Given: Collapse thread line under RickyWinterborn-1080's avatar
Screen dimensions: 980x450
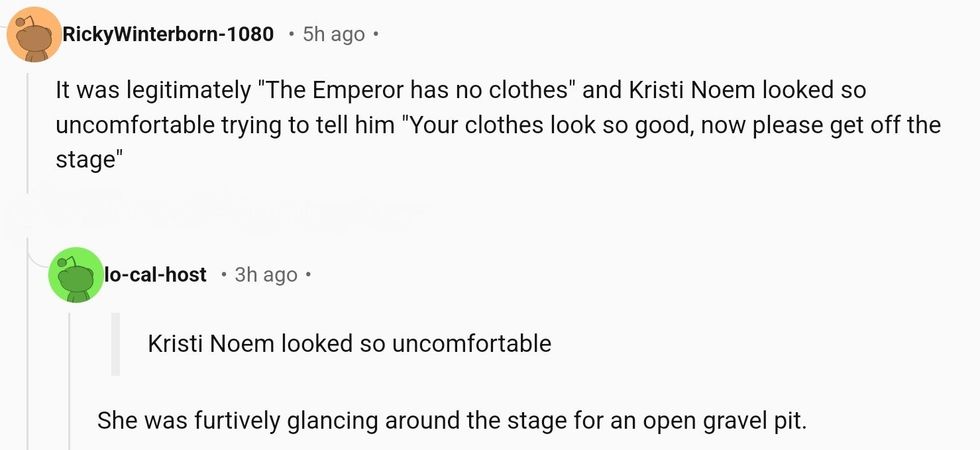Looking at the screenshot, I should click(28, 130).
